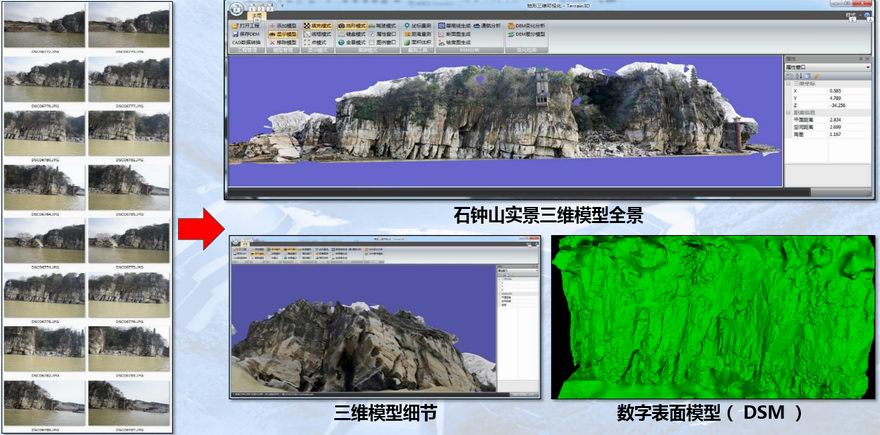Click the X value 0.385
880x435 pixels.
pos(835,91)
